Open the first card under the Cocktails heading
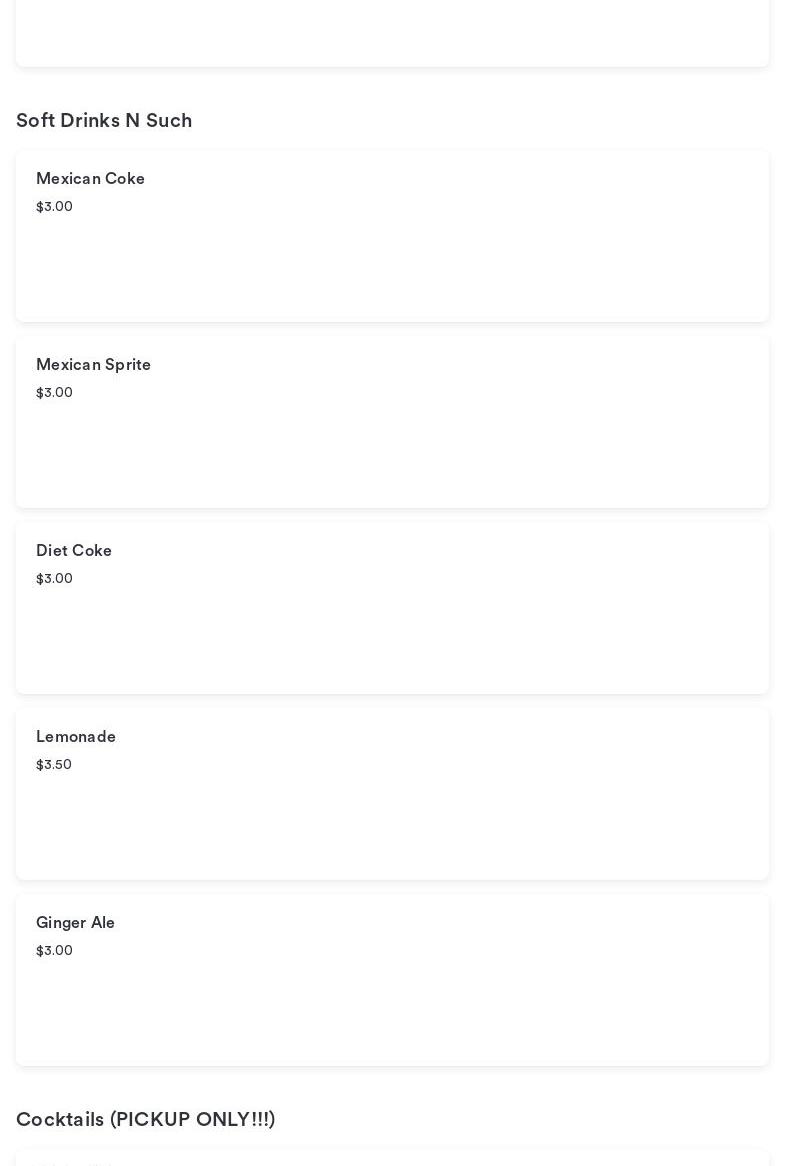 (392, 1159)
